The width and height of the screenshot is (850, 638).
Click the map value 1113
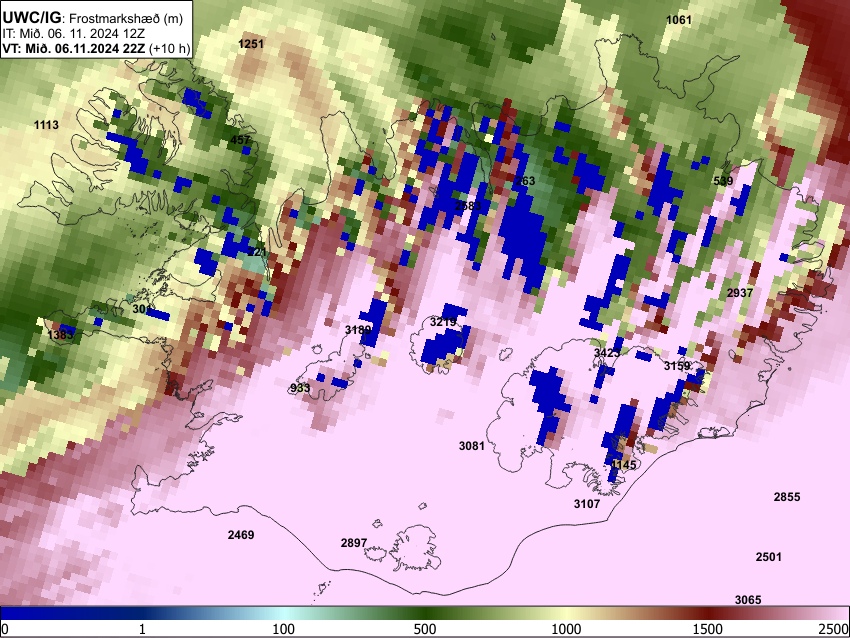46,125
